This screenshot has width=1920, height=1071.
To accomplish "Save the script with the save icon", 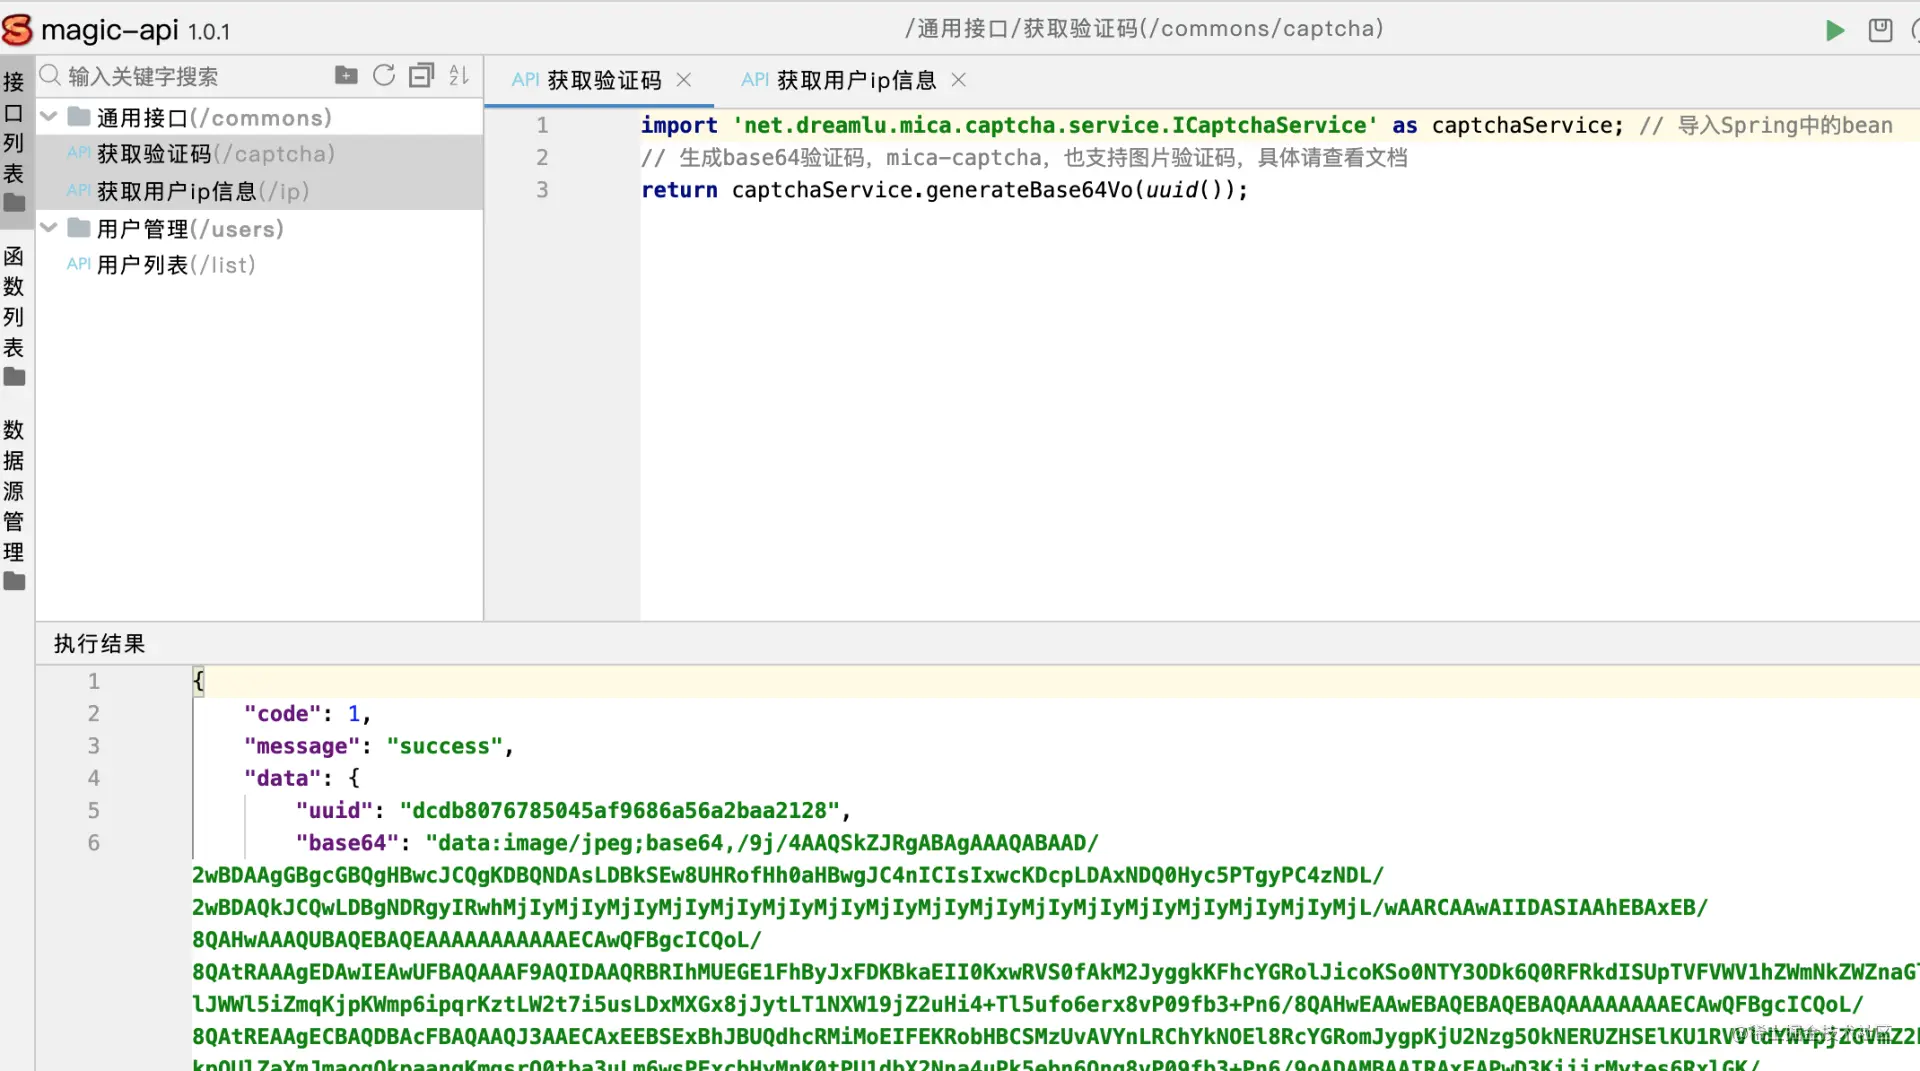I will pyautogui.click(x=1880, y=30).
